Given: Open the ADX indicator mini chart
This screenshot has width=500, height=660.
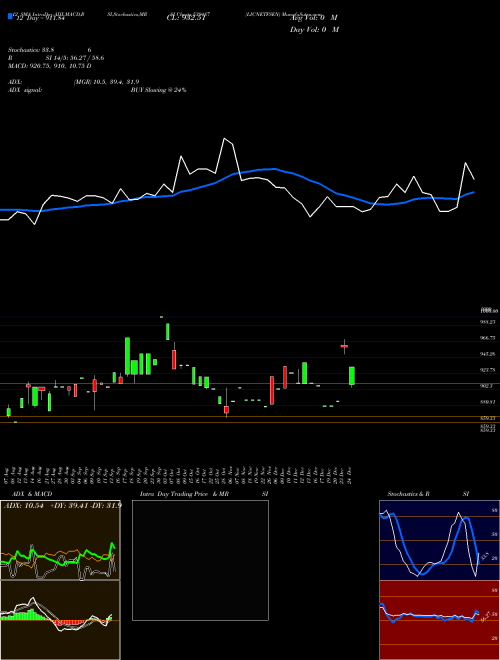Looking at the screenshot, I should pyautogui.click(x=60, y=540).
